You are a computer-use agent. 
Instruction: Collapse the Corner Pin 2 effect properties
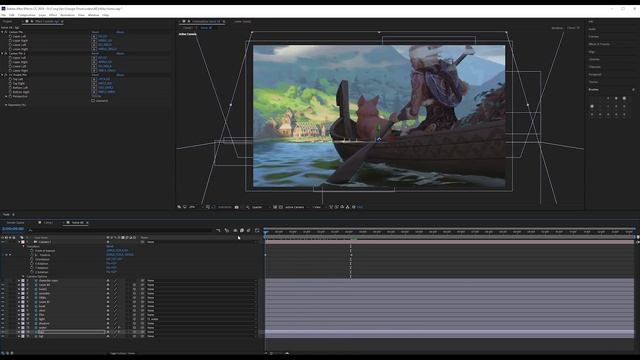[x=2, y=53]
